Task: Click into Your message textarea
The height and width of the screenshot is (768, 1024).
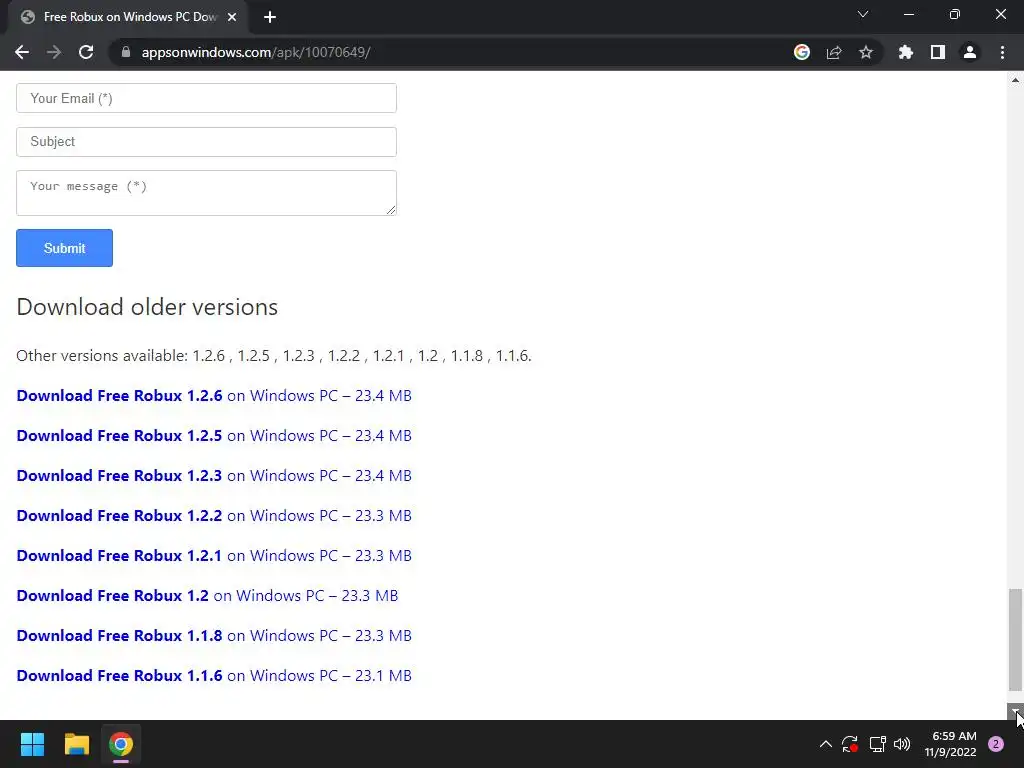Action: coord(206,193)
